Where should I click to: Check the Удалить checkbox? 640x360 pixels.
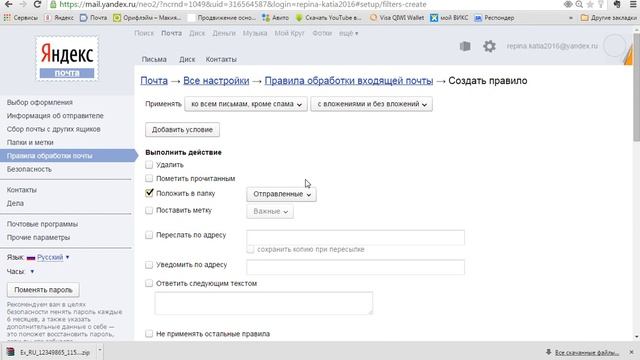(x=149, y=164)
